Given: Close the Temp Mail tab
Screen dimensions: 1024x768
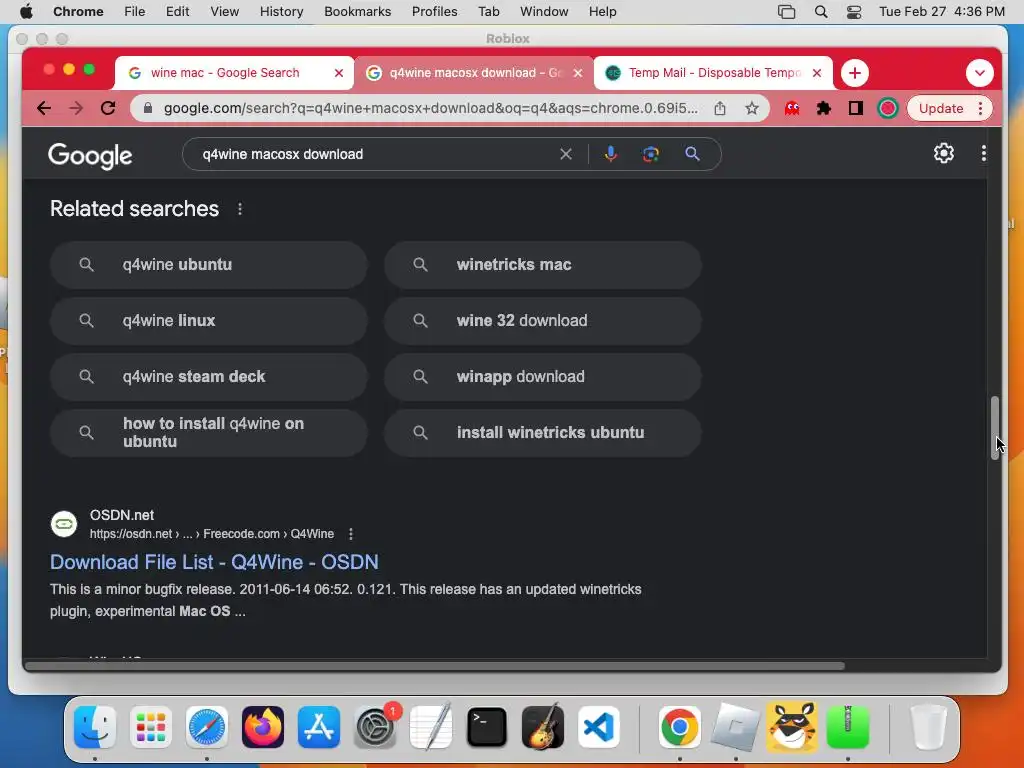Looking at the screenshot, I should pos(816,73).
